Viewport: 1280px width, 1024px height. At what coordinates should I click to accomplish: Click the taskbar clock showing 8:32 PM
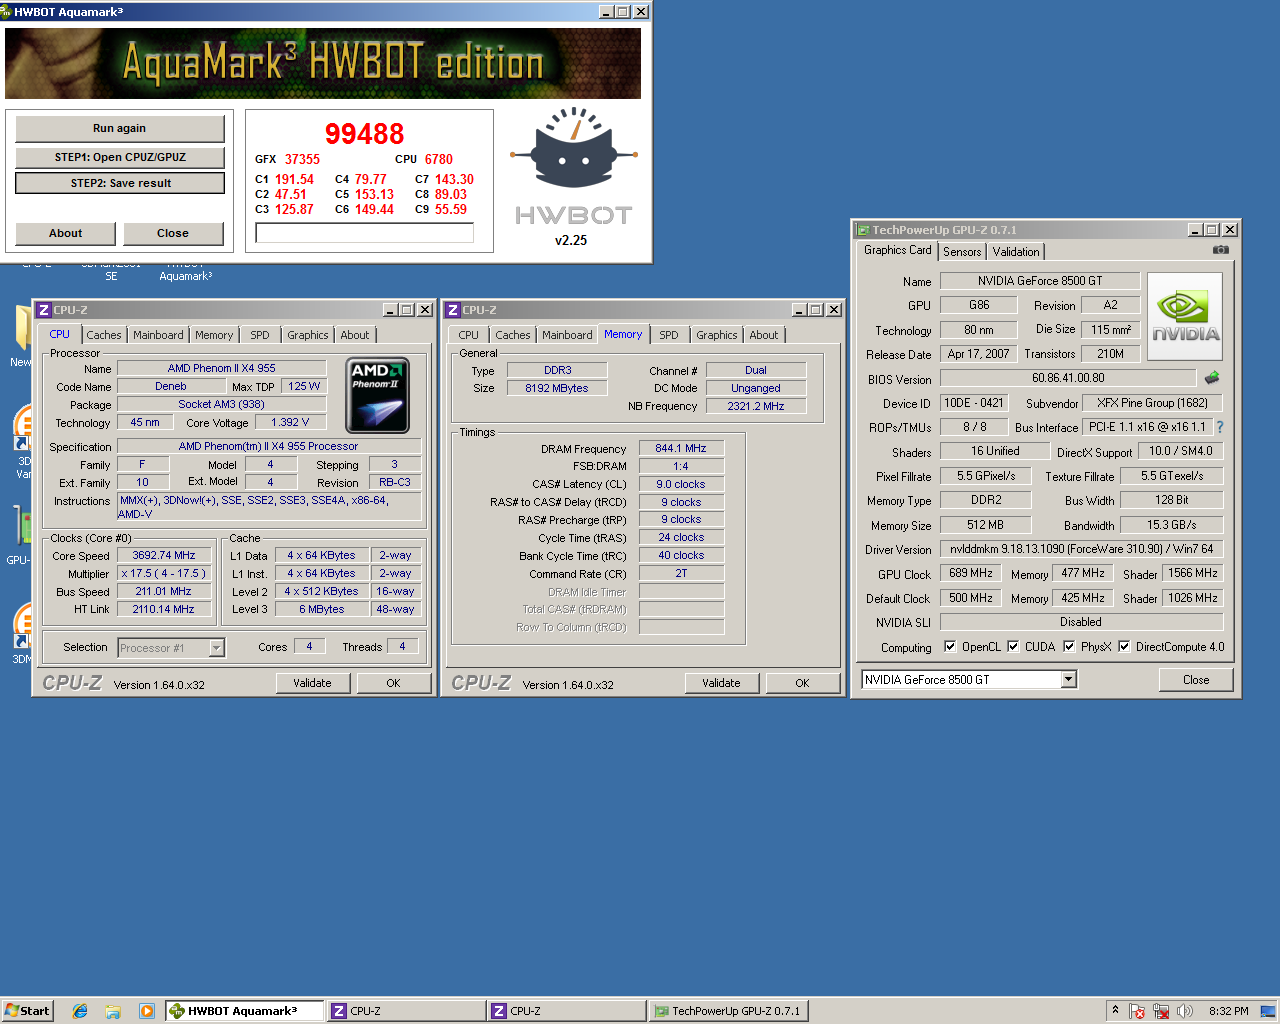(1228, 1011)
